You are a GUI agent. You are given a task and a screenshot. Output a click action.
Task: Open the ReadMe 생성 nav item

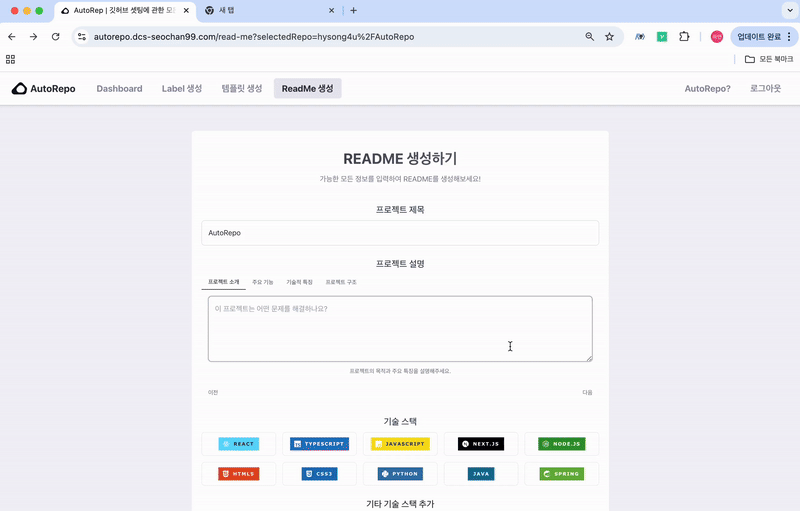(308, 89)
